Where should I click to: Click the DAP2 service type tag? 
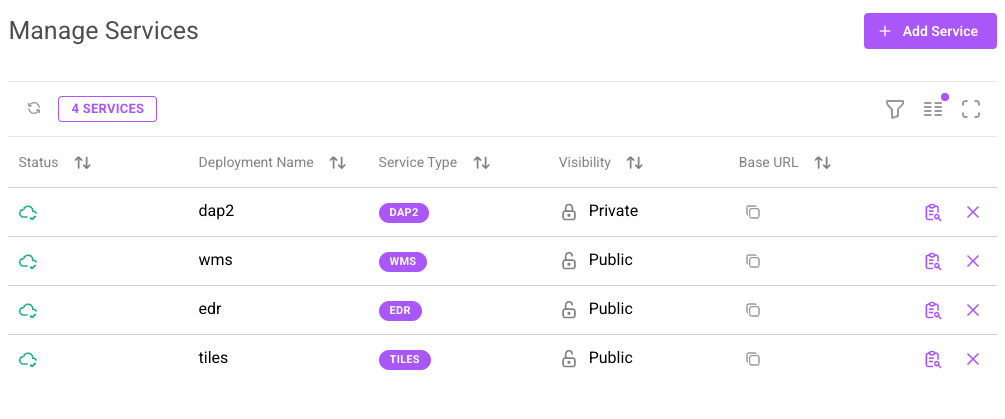pos(404,212)
